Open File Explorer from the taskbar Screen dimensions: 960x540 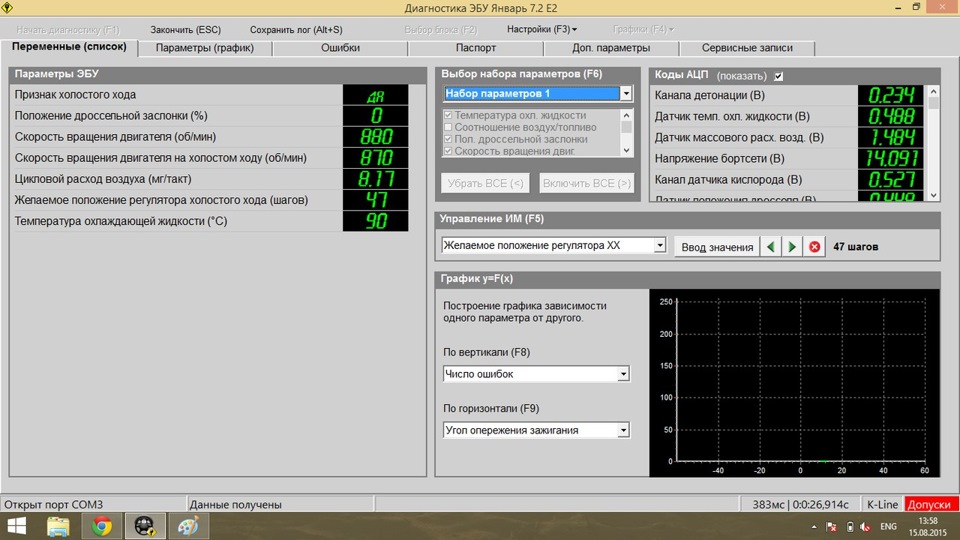click(58, 526)
